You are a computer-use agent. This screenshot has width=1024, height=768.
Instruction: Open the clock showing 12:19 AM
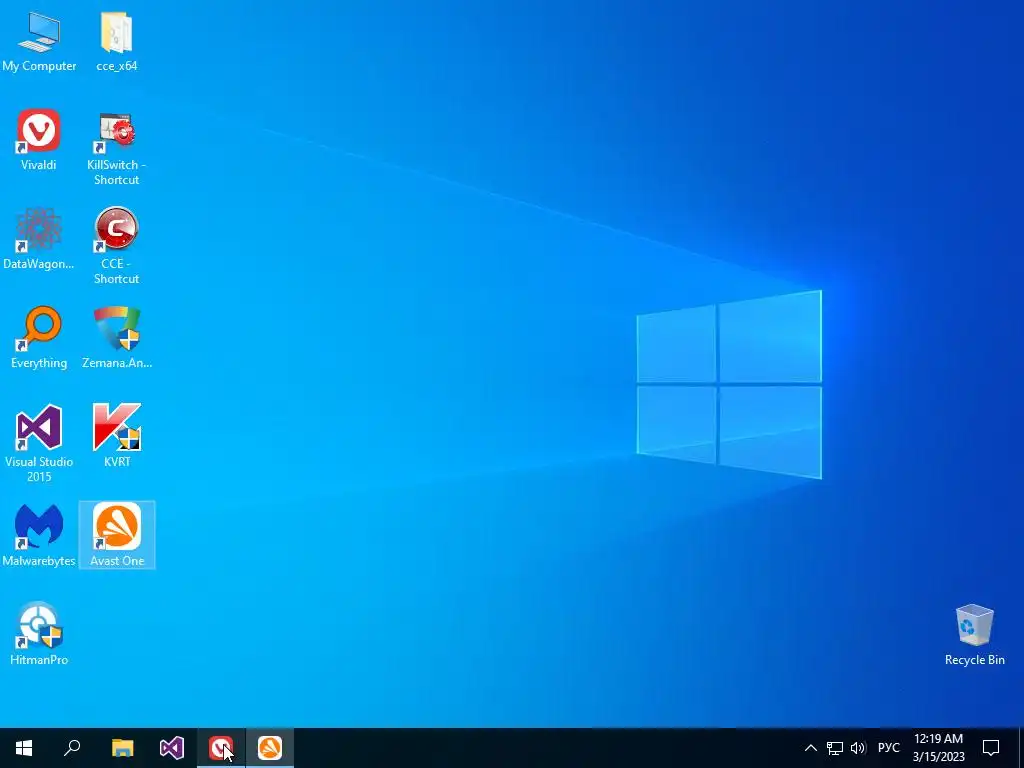[938, 748]
